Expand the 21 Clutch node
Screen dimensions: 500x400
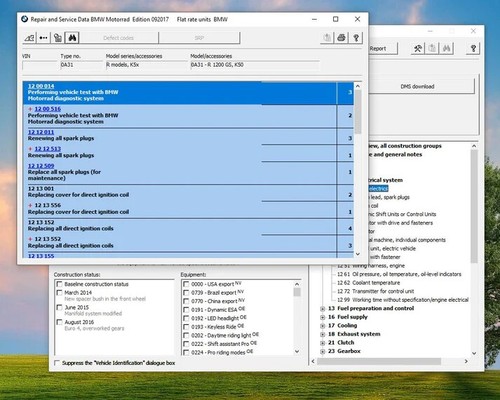[323, 343]
